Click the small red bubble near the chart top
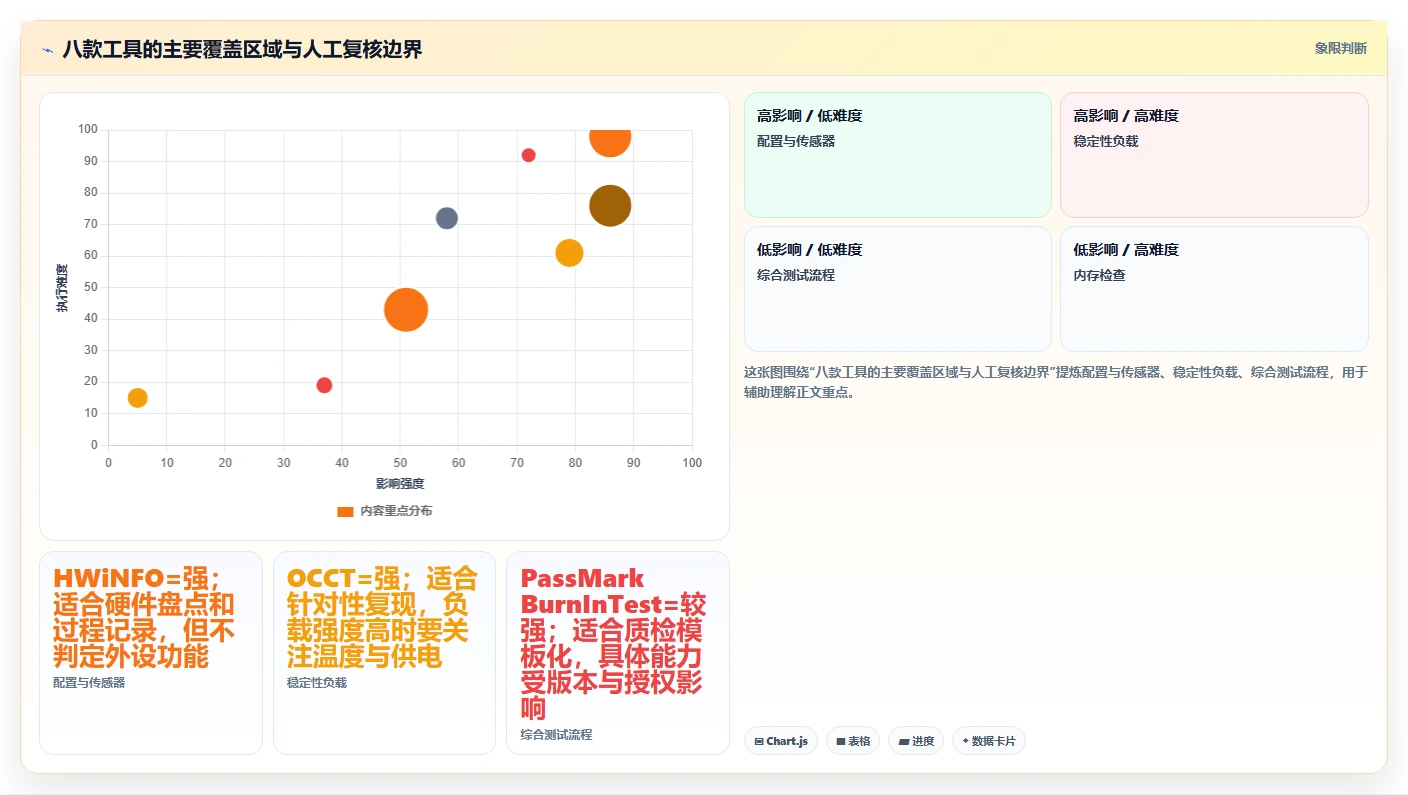 (528, 155)
